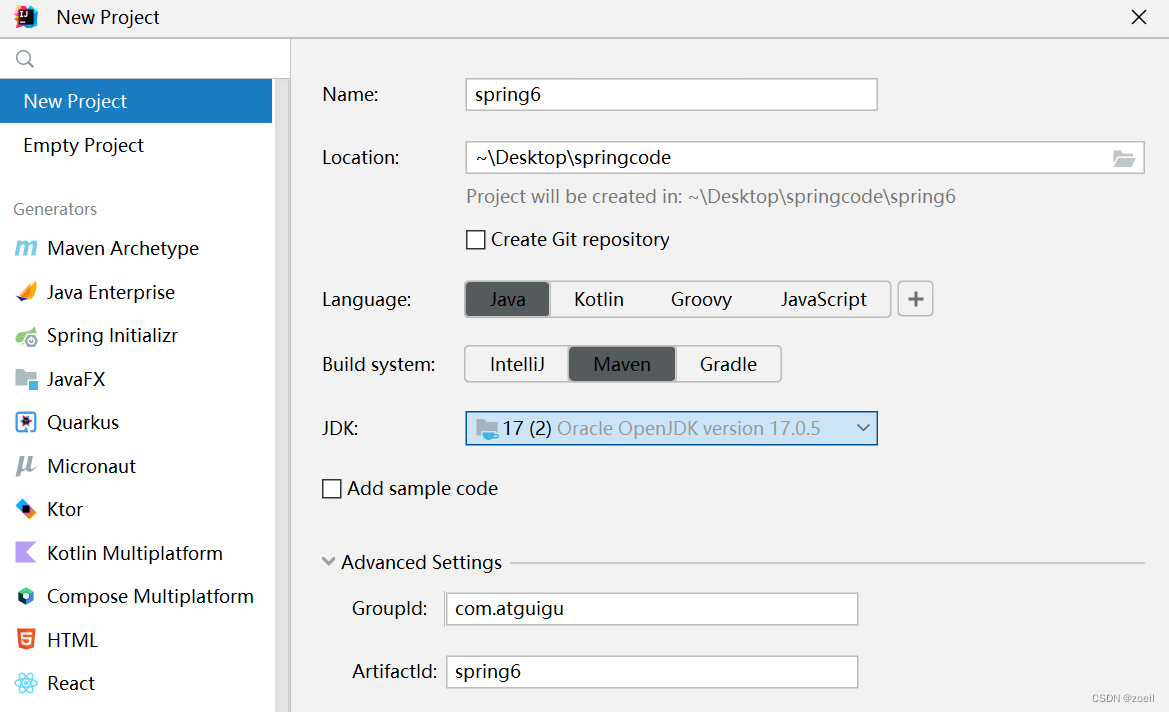Image resolution: width=1169 pixels, height=712 pixels.
Task: Click the Quarkus generator icon
Action: point(26,423)
